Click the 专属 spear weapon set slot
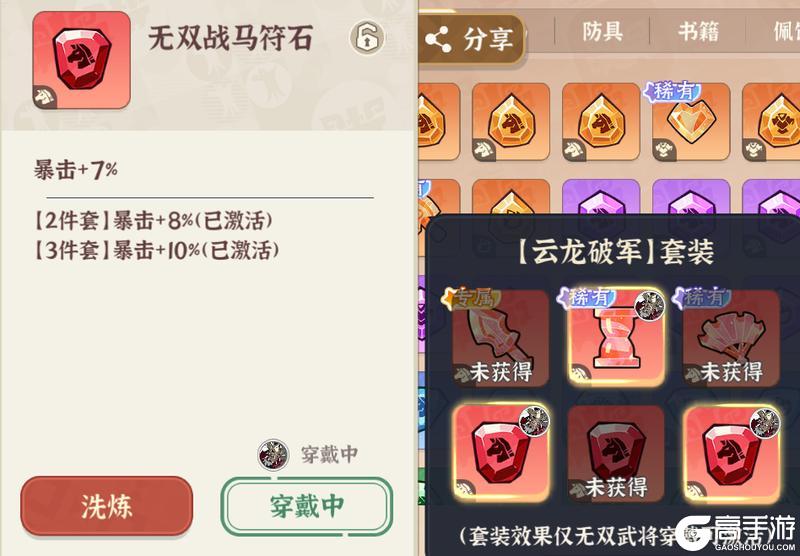The image size is (800, 556). pos(500,338)
